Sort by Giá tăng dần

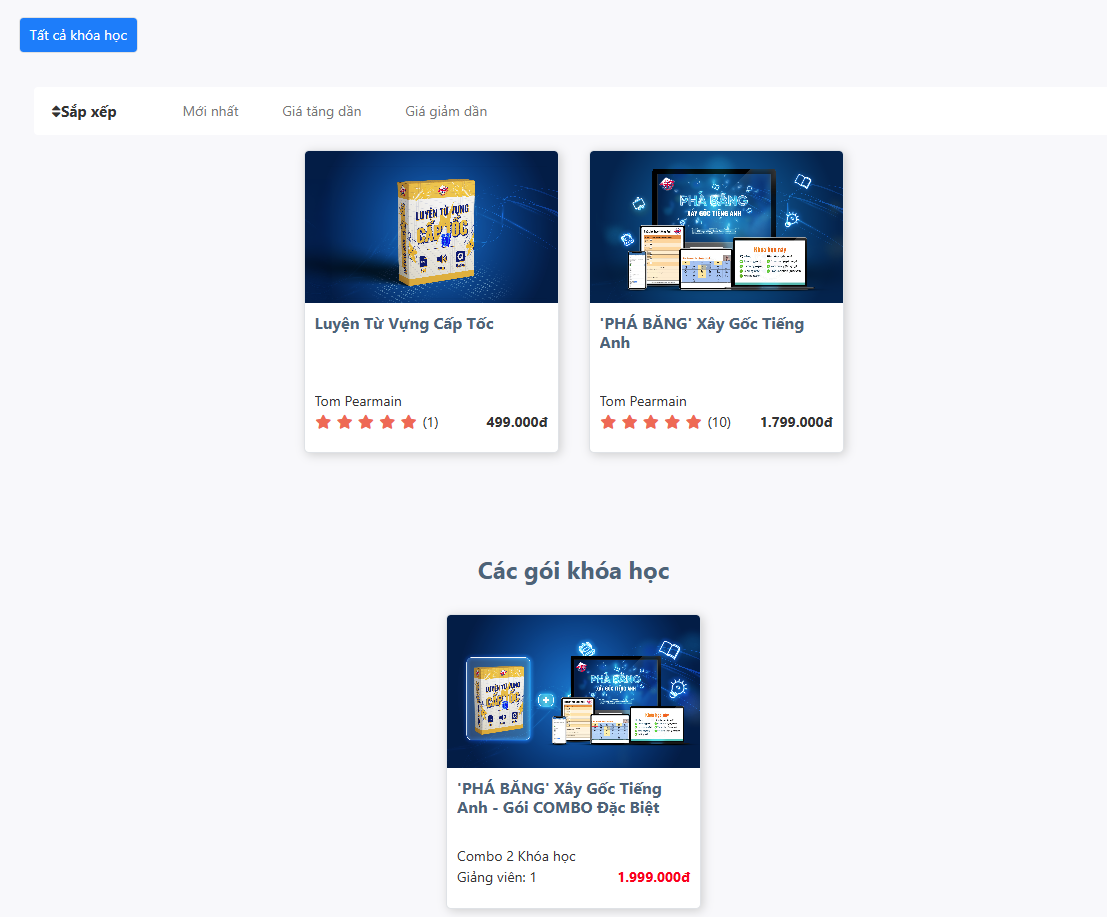click(x=321, y=111)
